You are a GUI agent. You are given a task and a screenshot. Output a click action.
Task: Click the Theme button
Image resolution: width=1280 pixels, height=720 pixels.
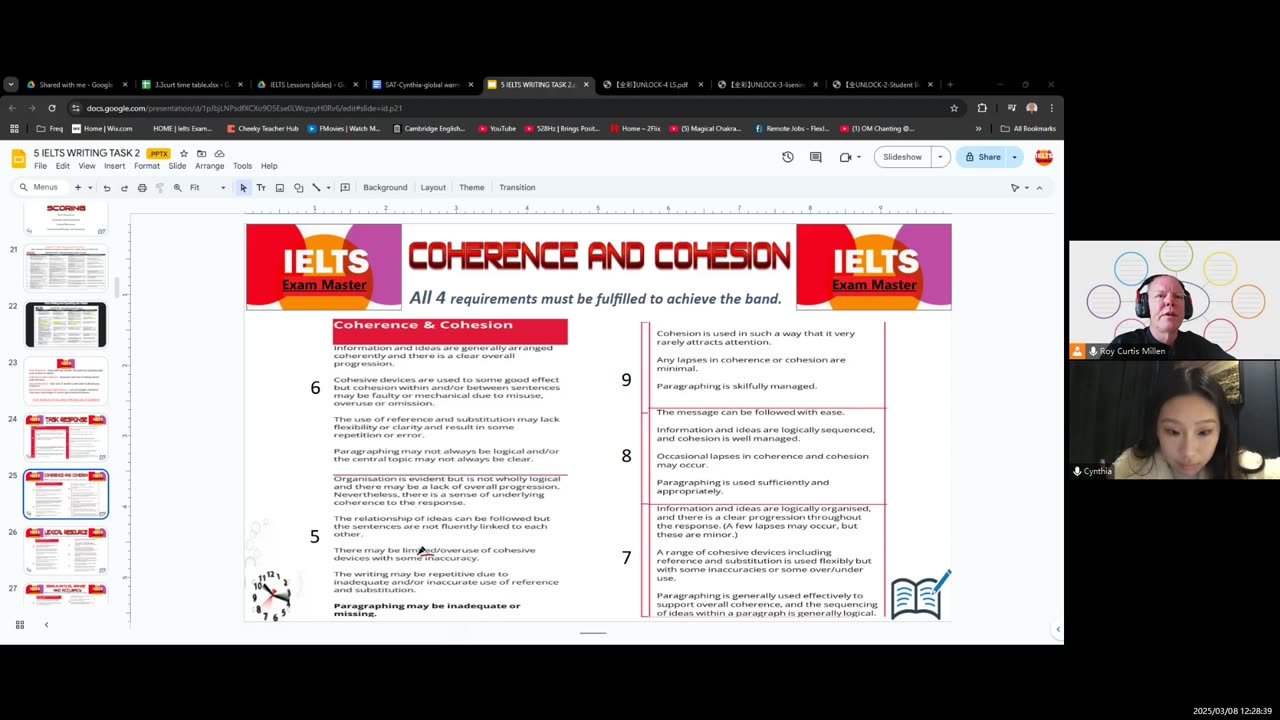(471, 187)
